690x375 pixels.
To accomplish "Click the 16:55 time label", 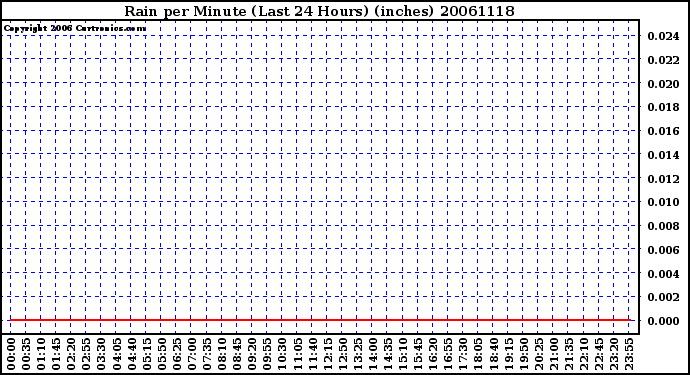I will click(448, 354).
